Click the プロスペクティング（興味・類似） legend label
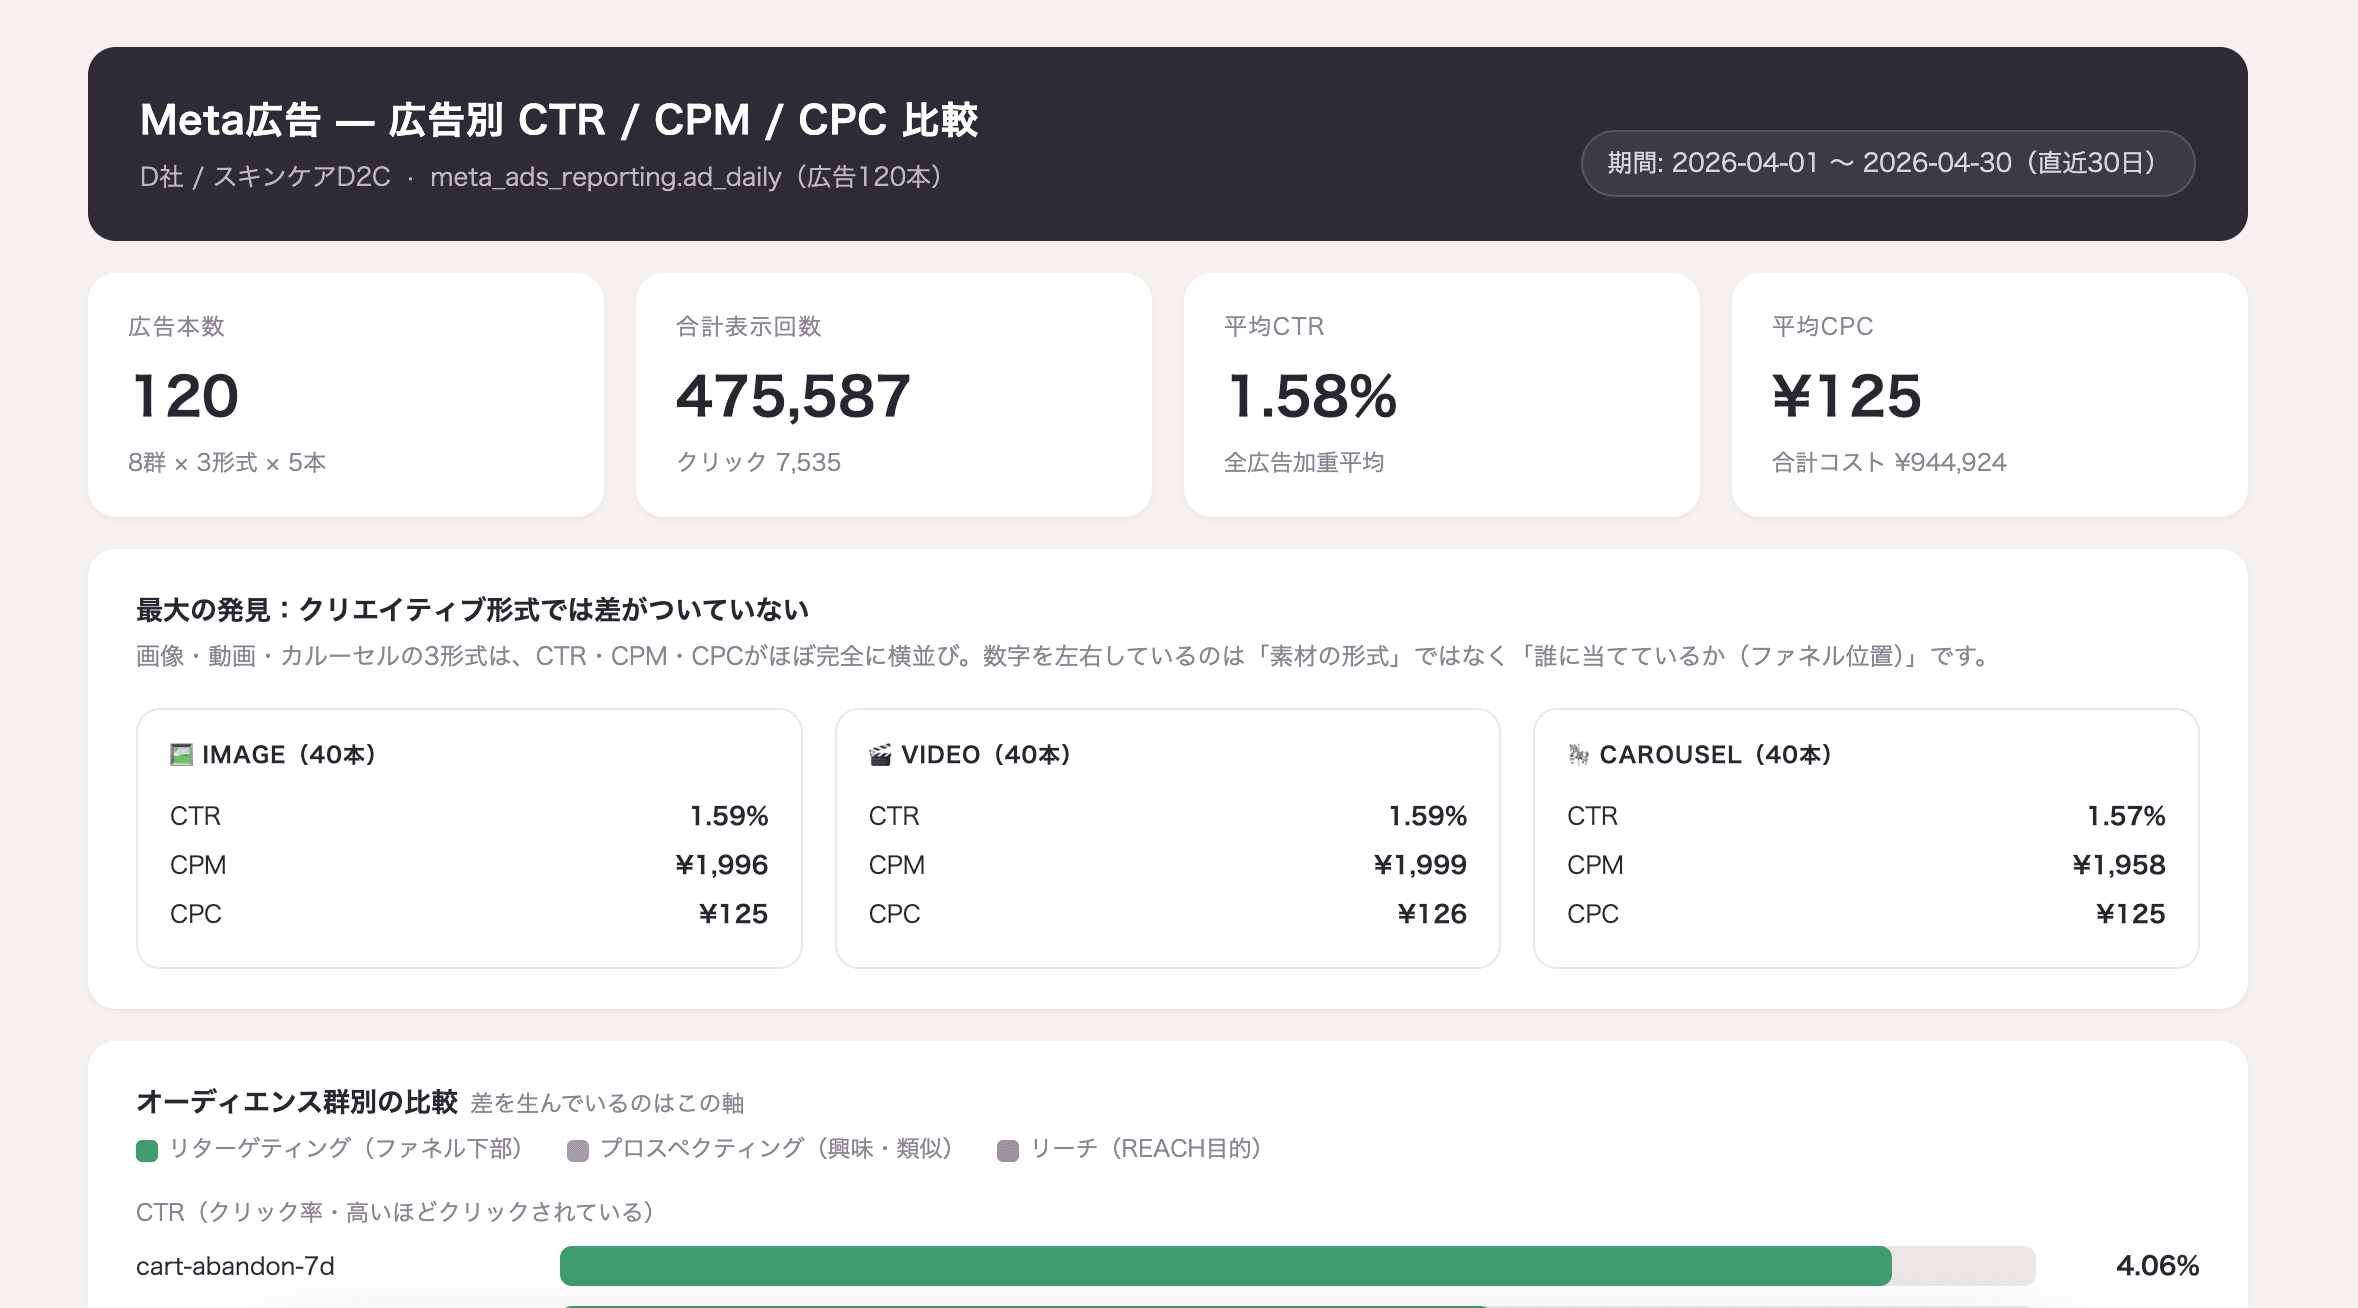This screenshot has height=1308, width=2358. click(x=777, y=1148)
